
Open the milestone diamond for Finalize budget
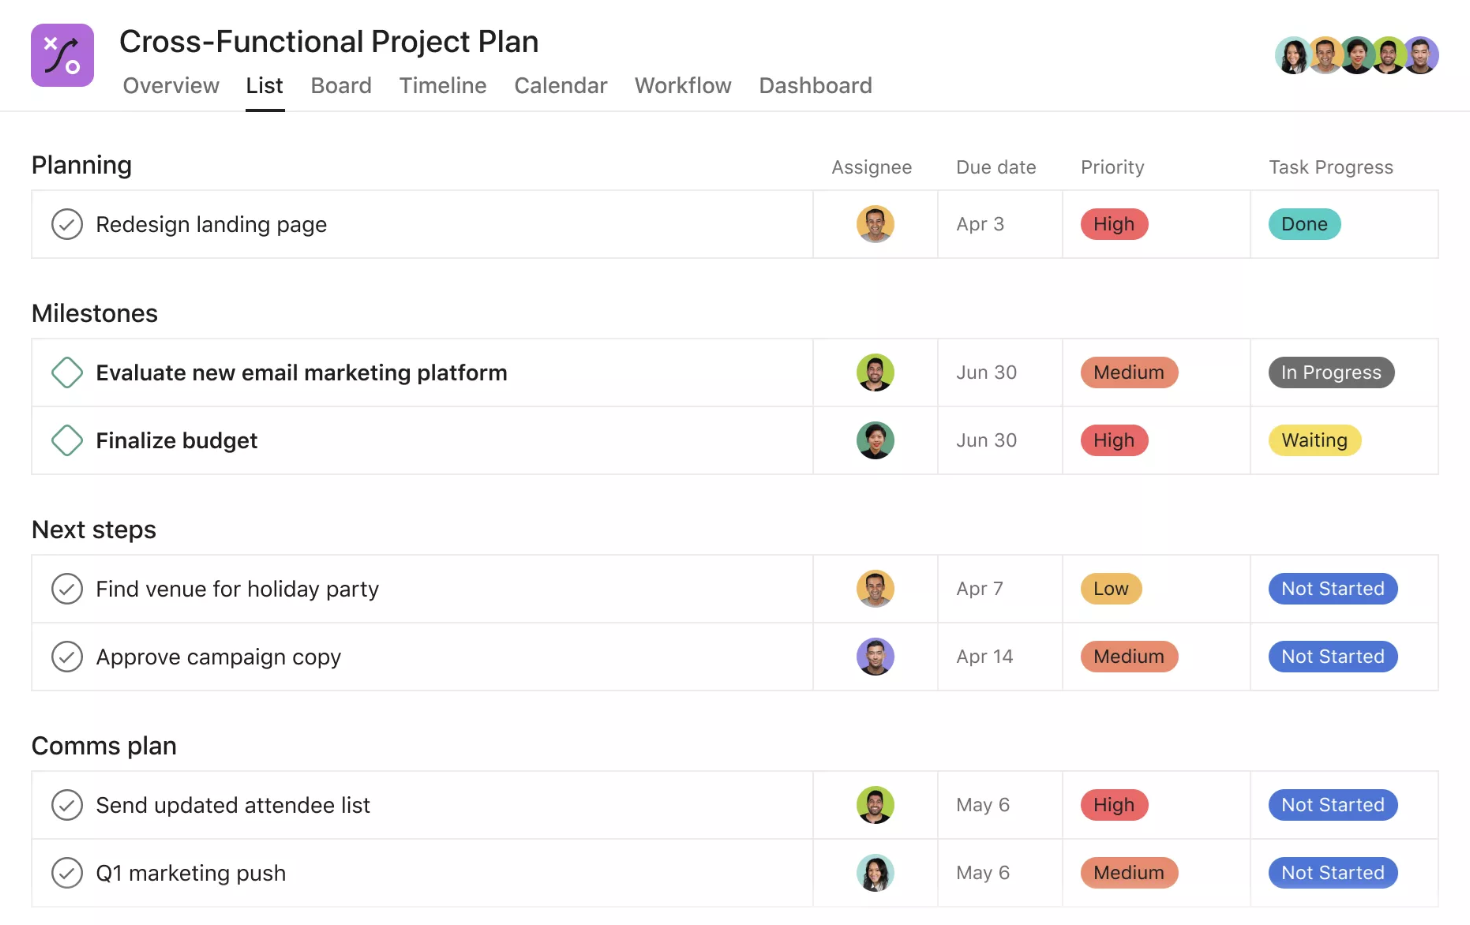[x=66, y=440]
